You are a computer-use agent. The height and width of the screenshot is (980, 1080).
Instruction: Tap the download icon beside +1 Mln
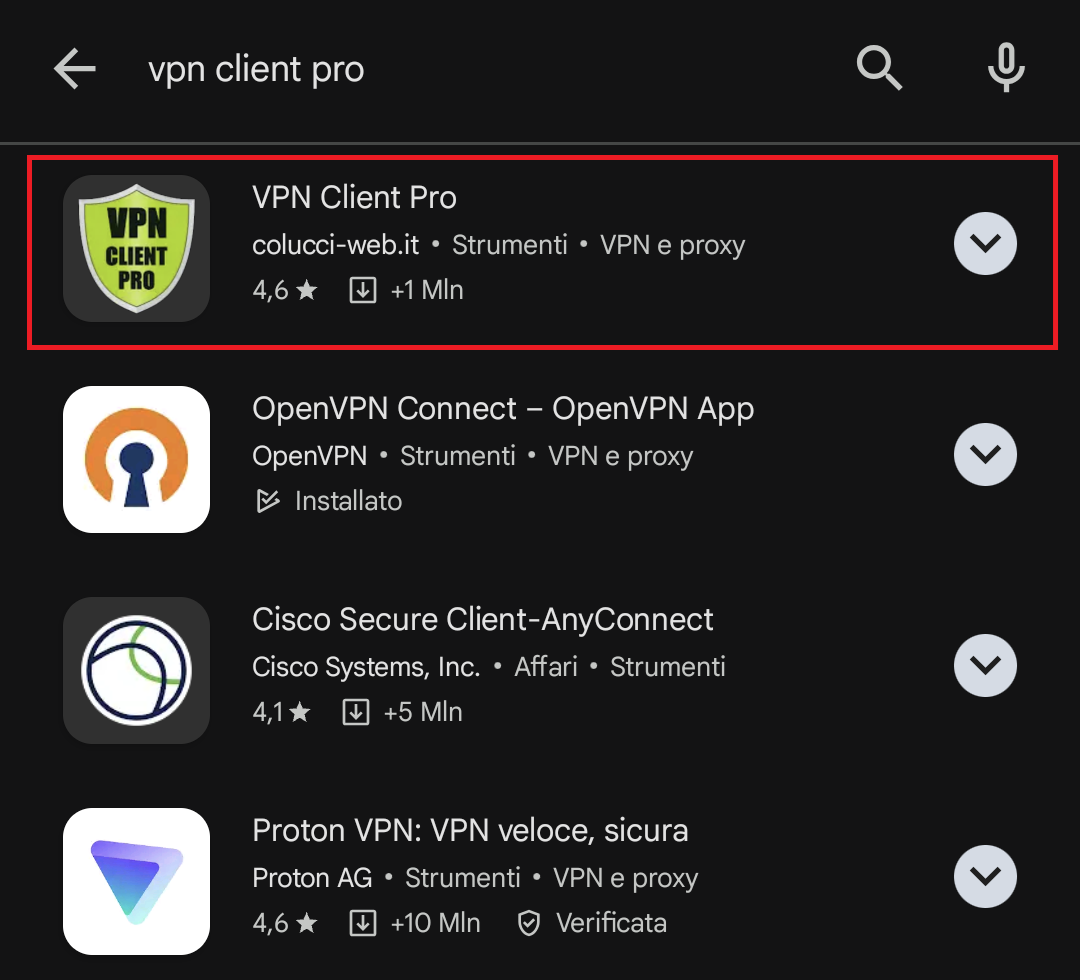(x=363, y=290)
